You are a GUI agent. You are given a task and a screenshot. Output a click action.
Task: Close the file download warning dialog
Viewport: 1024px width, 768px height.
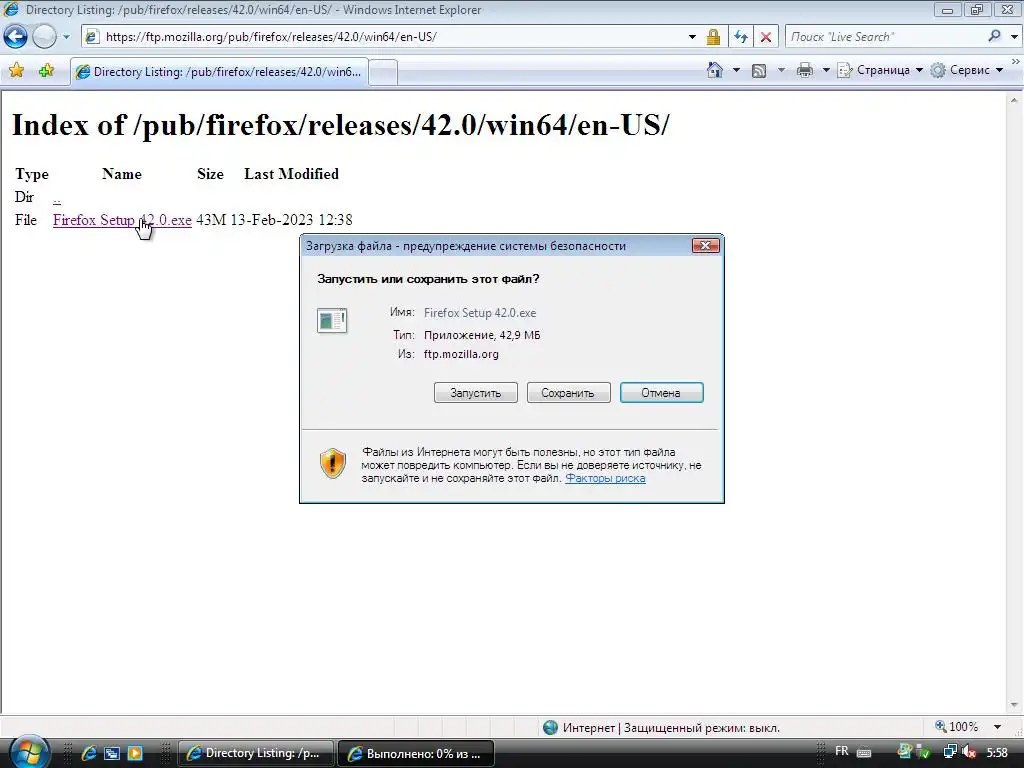(x=705, y=246)
